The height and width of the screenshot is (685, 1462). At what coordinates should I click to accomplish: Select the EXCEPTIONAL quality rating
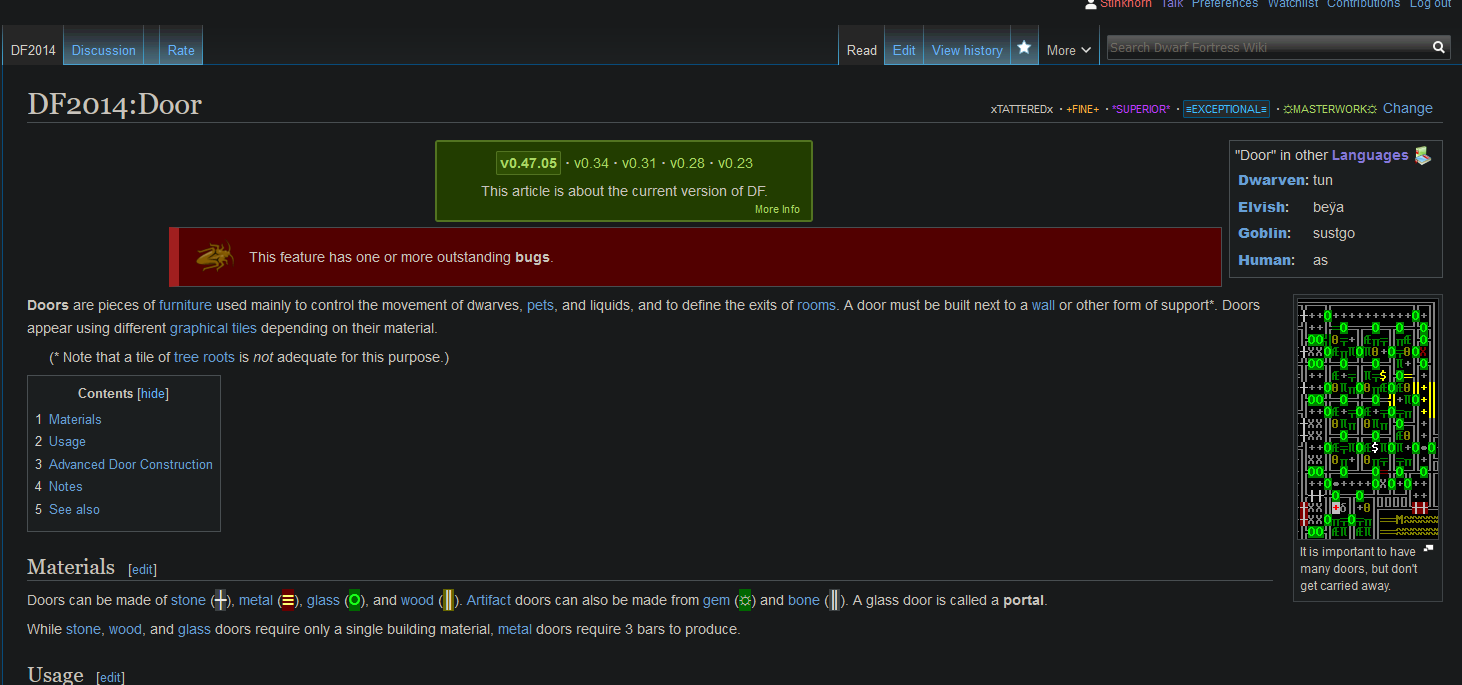point(1226,109)
